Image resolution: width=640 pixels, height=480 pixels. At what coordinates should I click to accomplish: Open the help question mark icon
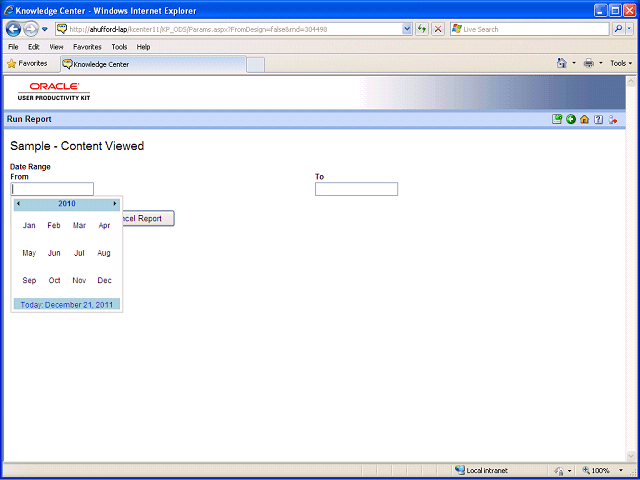(x=598, y=119)
